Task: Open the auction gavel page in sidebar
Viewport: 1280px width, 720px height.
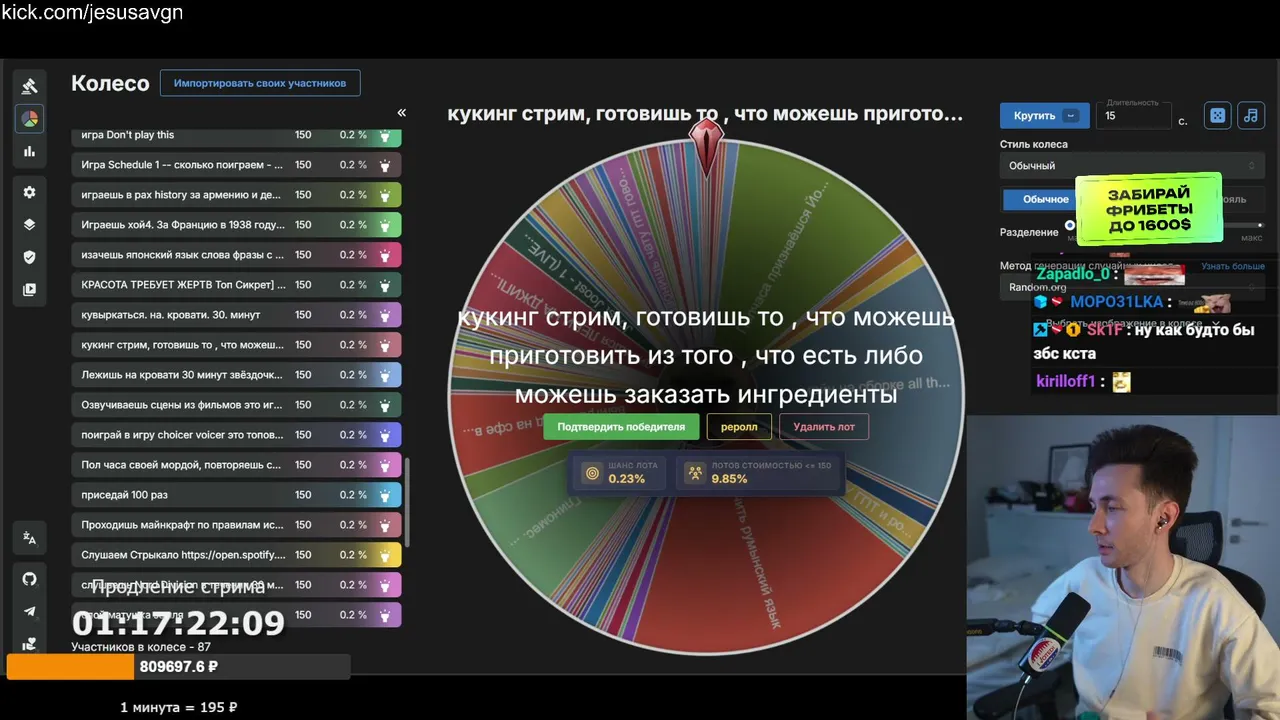Action: point(29,86)
